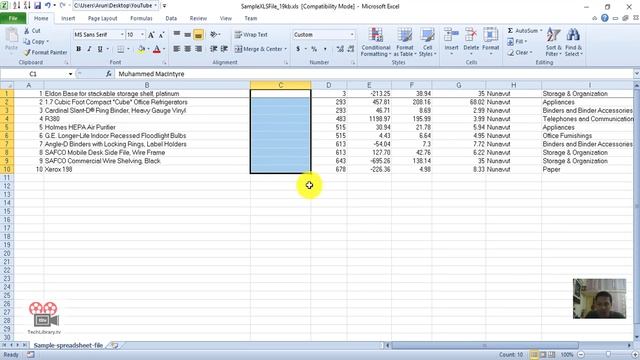The width and height of the screenshot is (640, 360).
Task: Toggle Align Text Right
Action: tap(198, 49)
